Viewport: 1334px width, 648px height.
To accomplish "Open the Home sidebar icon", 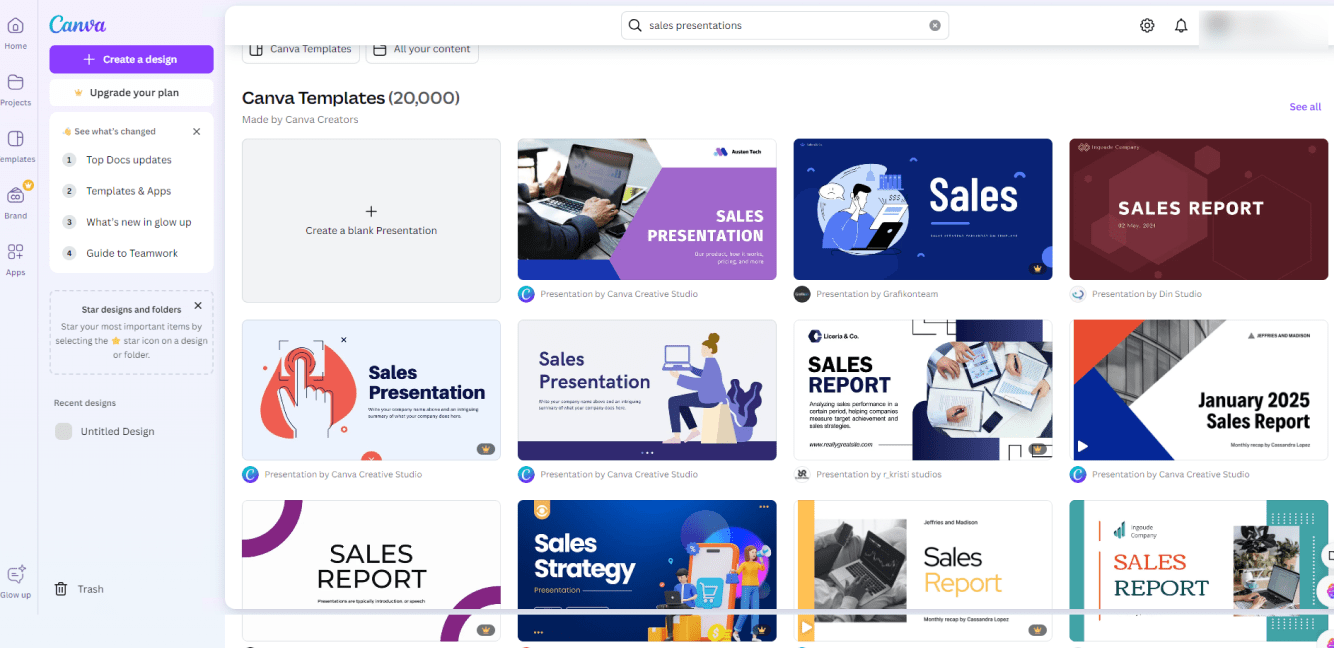I will pos(15,27).
